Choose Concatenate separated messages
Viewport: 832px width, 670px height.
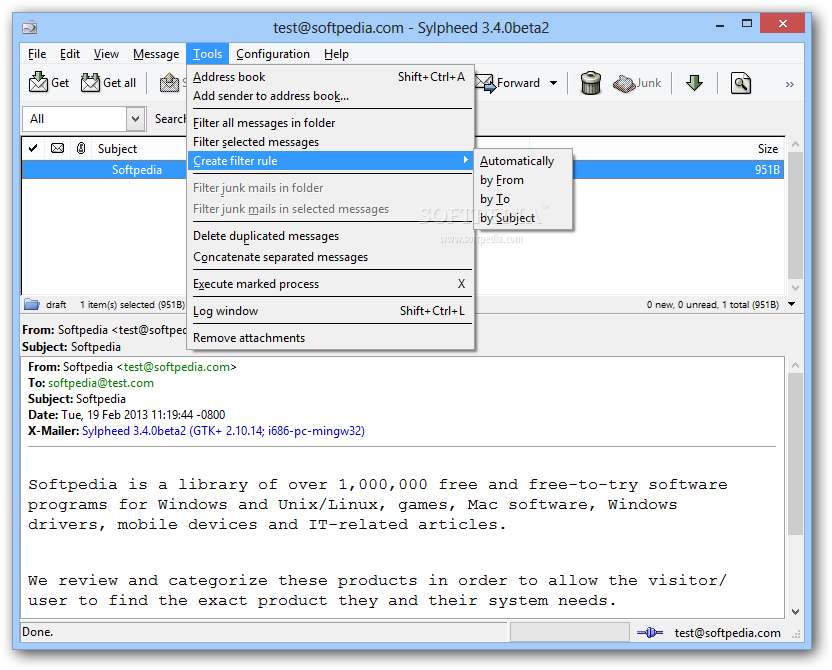click(x=329, y=257)
